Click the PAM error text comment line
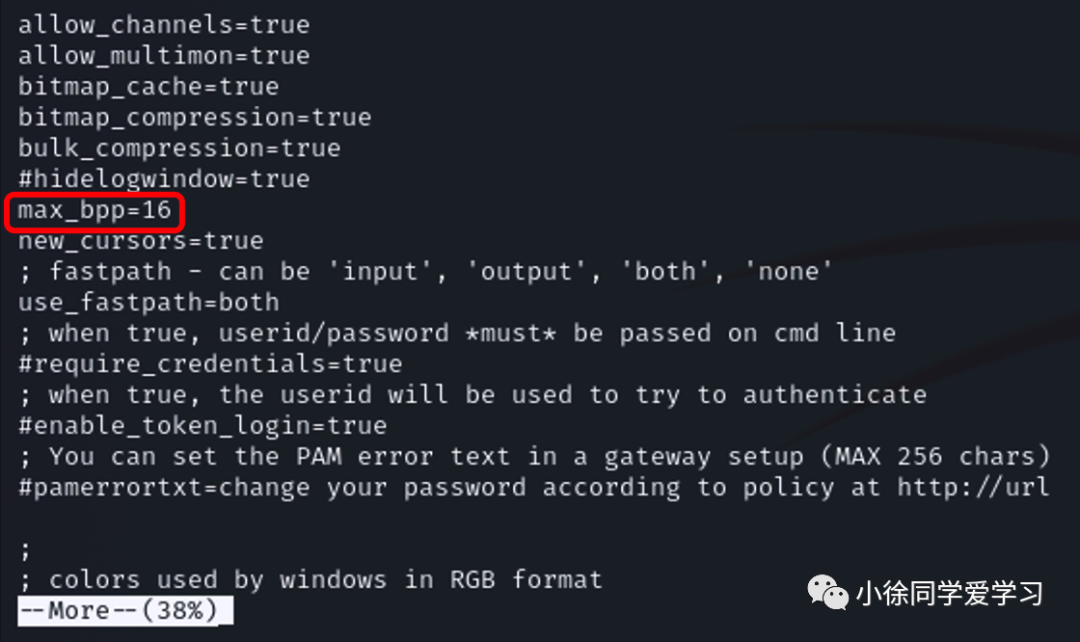The width and height of the screenshot is (1080, 642). [534, 457]
